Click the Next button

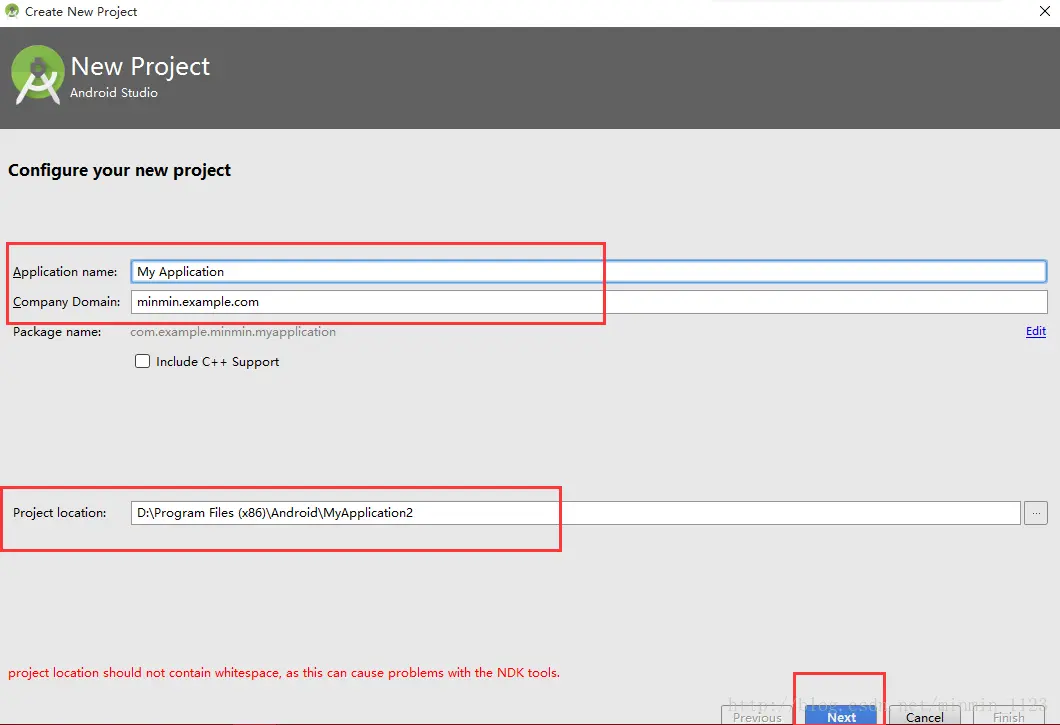[841, 716]
